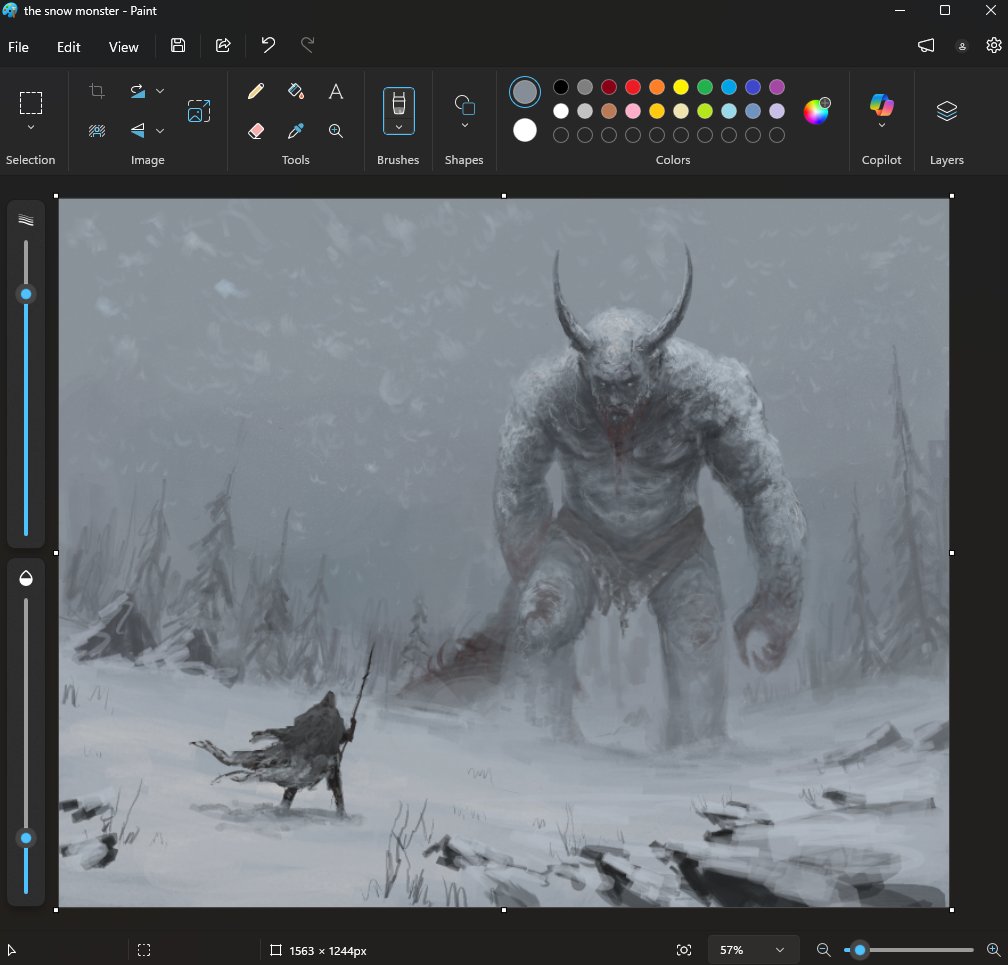
Task: Open the Rotate dropdown arrow
Action: click(x=160, y=91)
